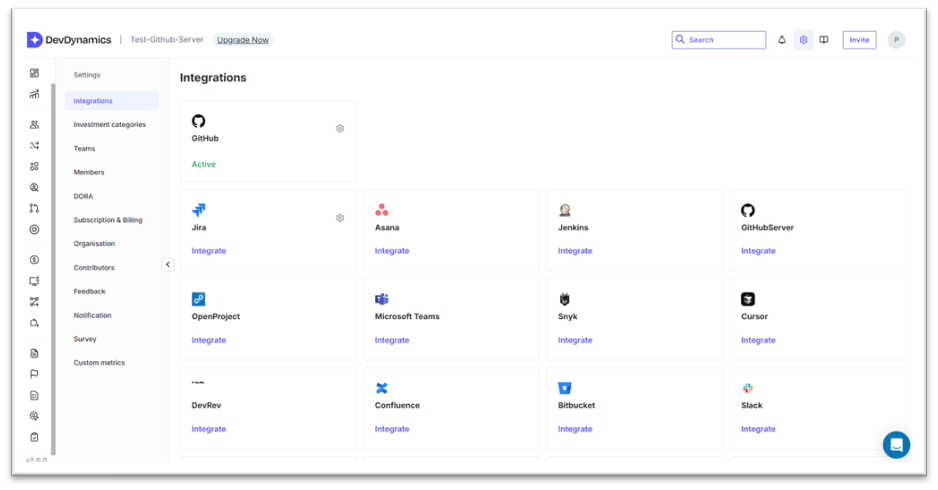This screenshot has height=490, width=938.
Task: Open the search magnifier icon in sidebar
Action: pos(34,187)
